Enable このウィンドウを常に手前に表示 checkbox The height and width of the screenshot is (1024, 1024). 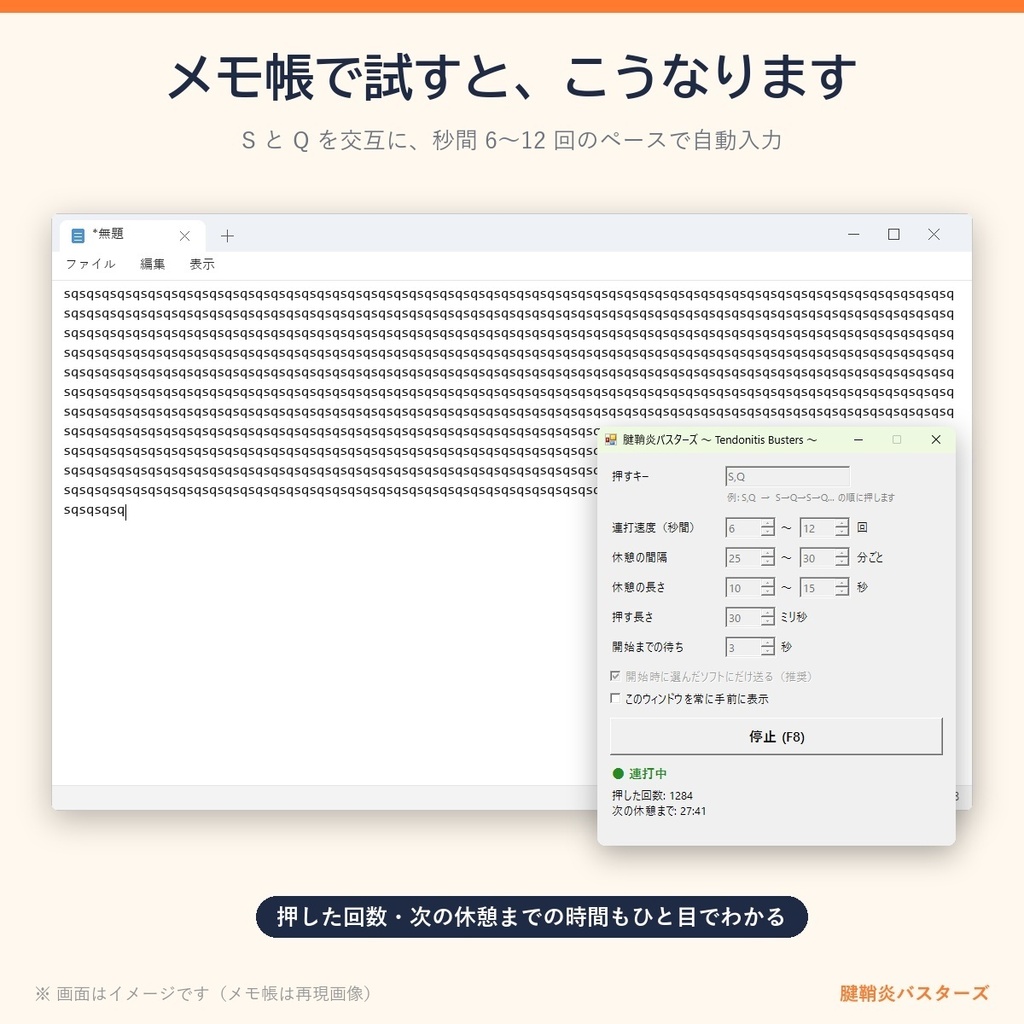tap(615, 698)
